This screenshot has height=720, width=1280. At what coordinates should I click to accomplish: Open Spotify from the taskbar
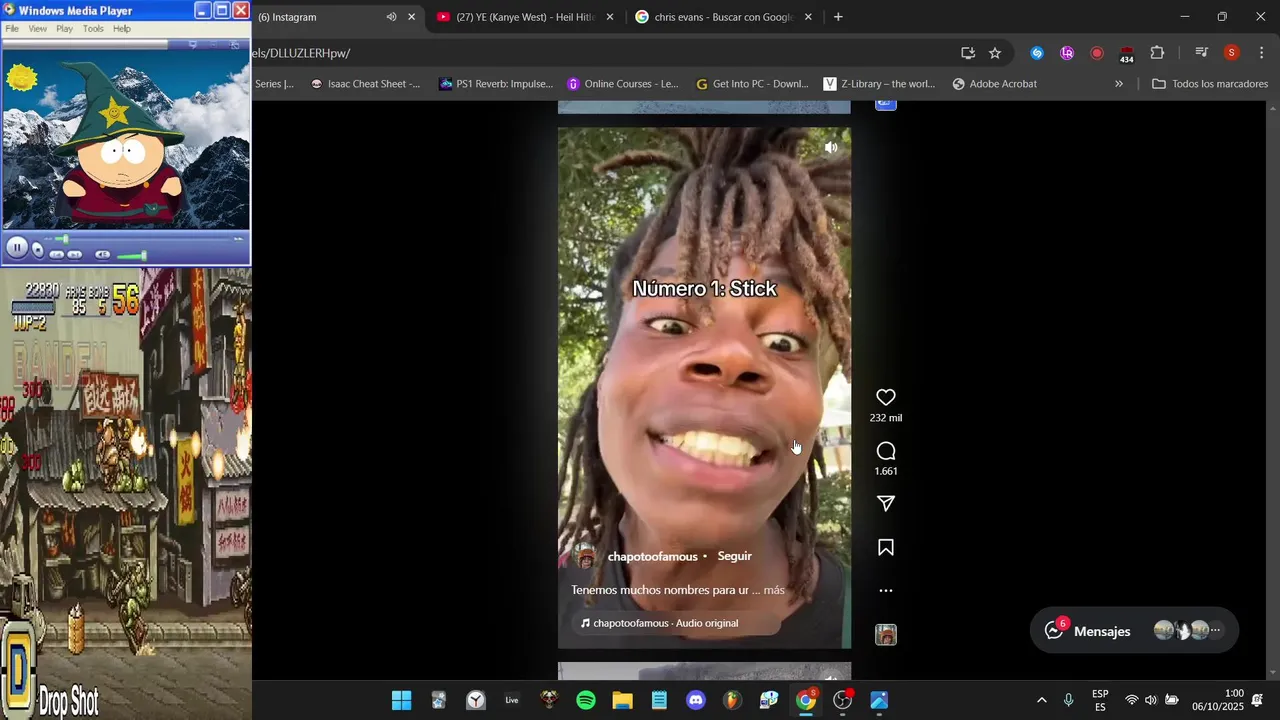[x=586, y=700]
